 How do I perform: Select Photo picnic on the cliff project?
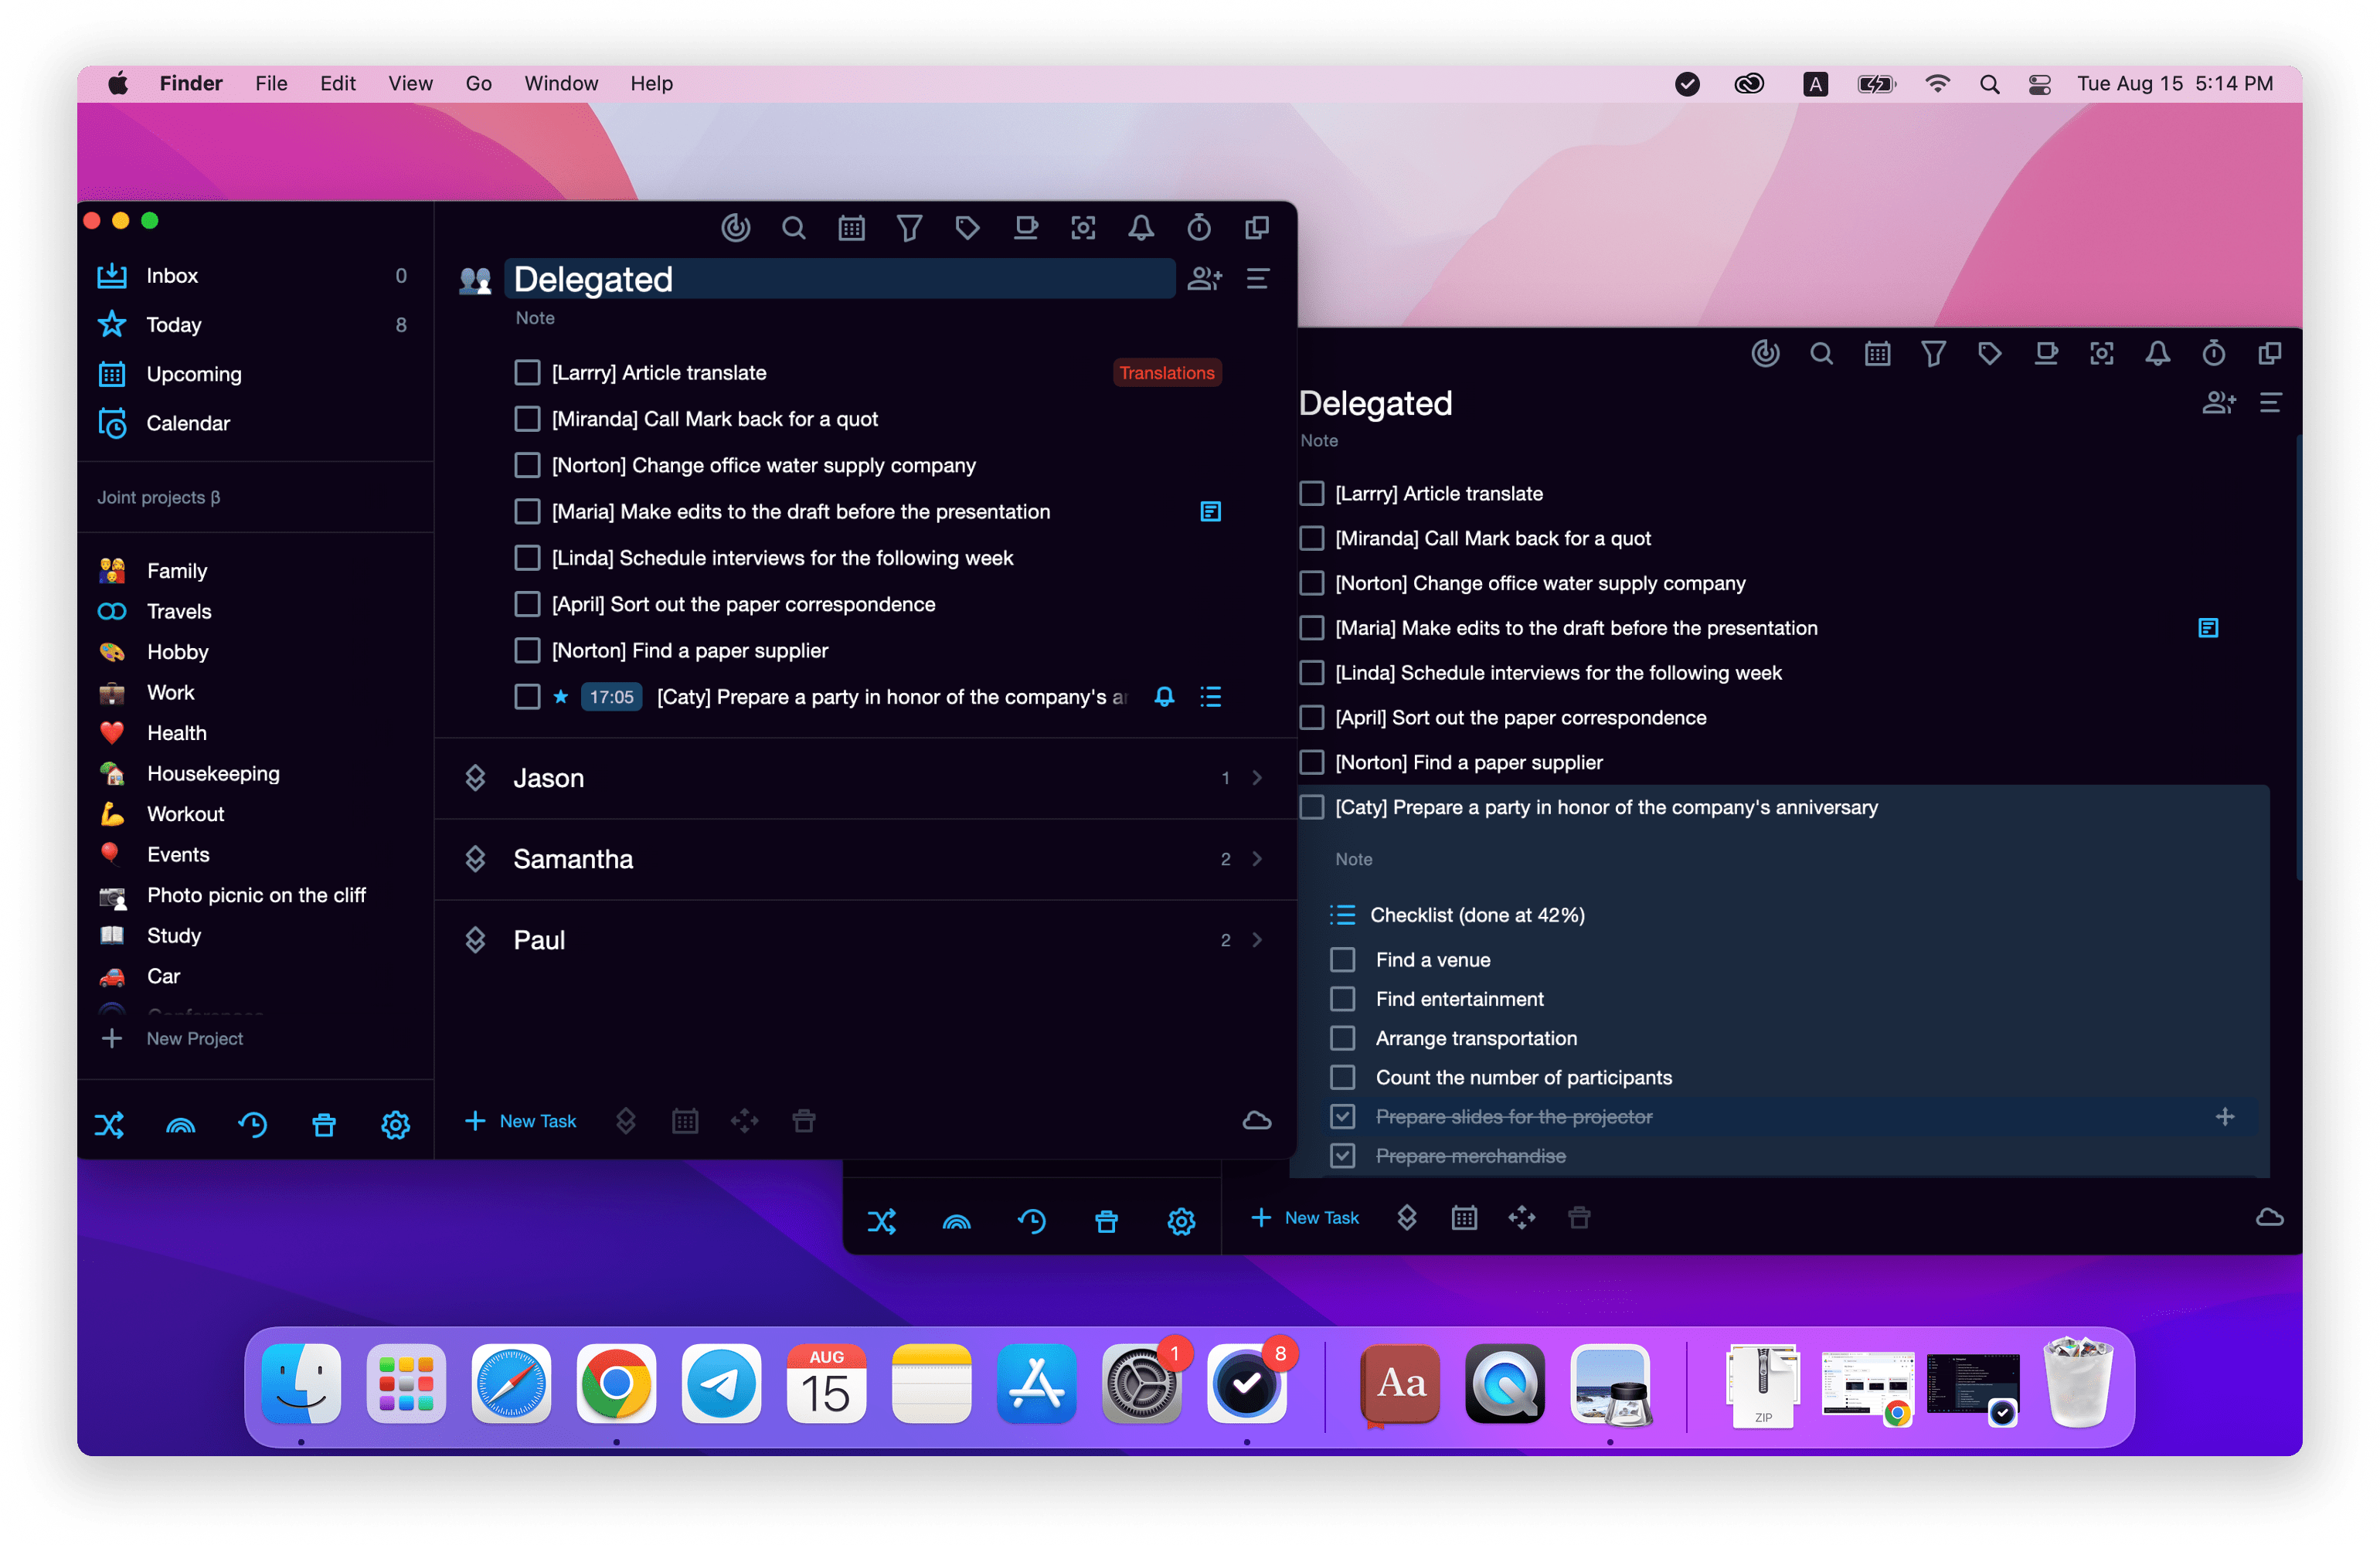click(256, 895)
